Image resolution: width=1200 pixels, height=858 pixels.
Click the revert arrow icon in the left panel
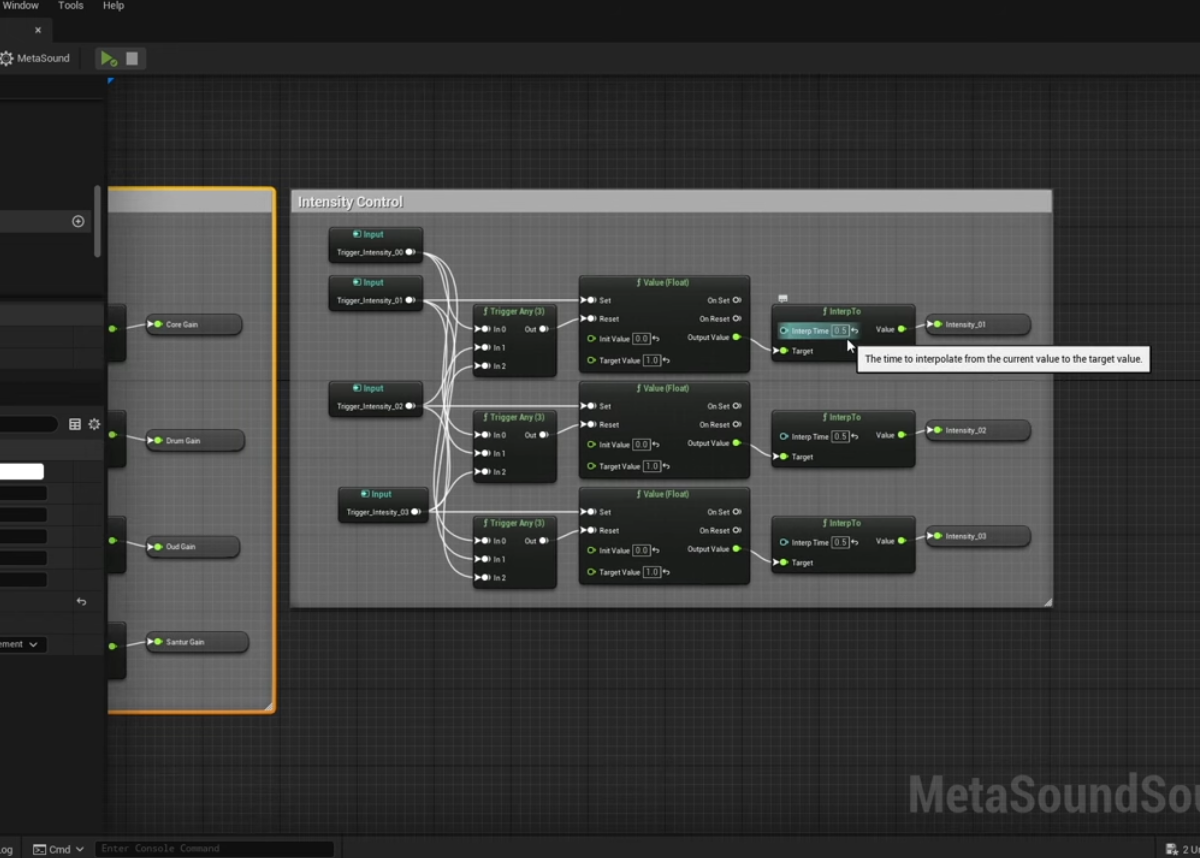pyautogui.click(x=81, y=601)
